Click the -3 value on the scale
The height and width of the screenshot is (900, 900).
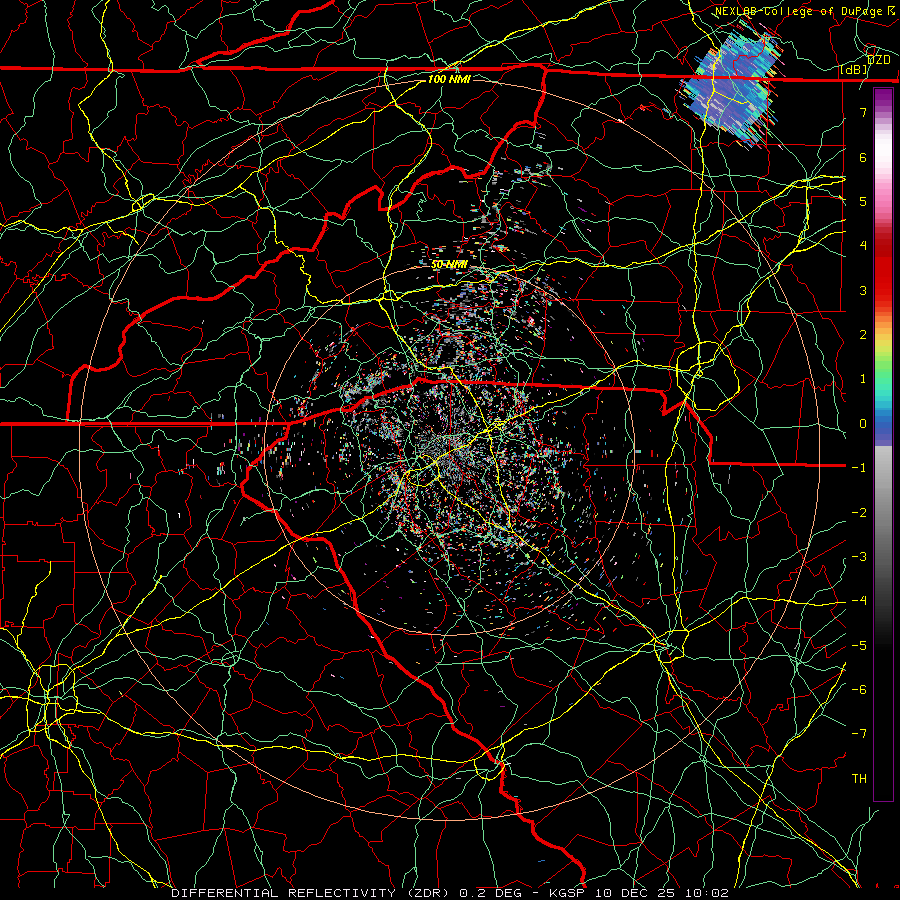coord(859,556)
